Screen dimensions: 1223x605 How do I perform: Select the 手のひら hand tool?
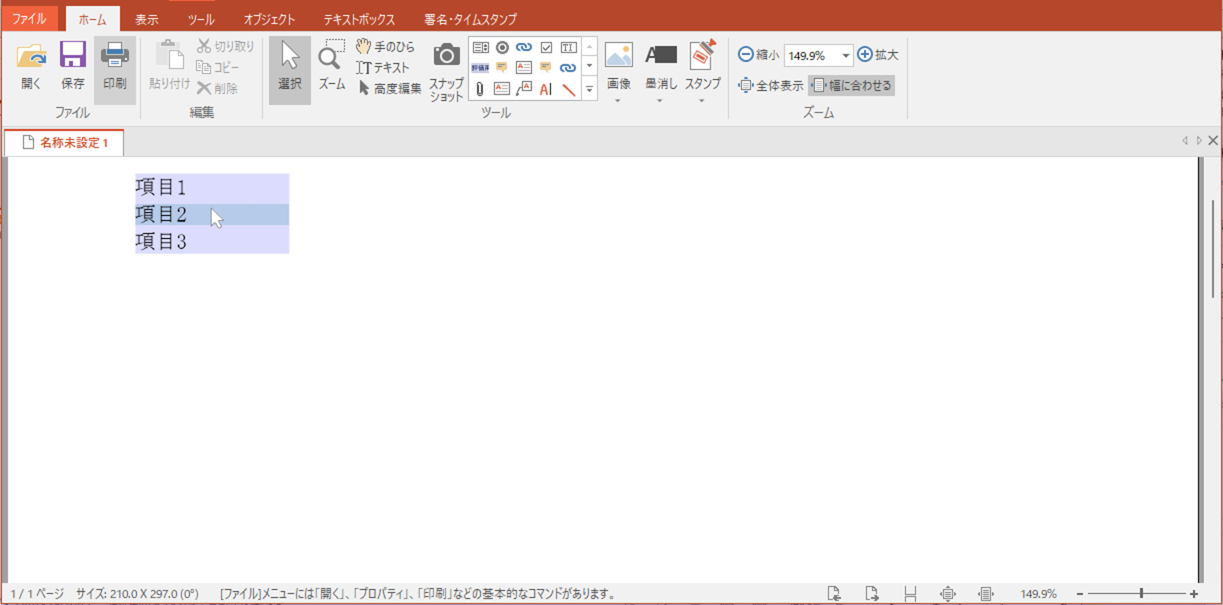click(x=385, y=47)
